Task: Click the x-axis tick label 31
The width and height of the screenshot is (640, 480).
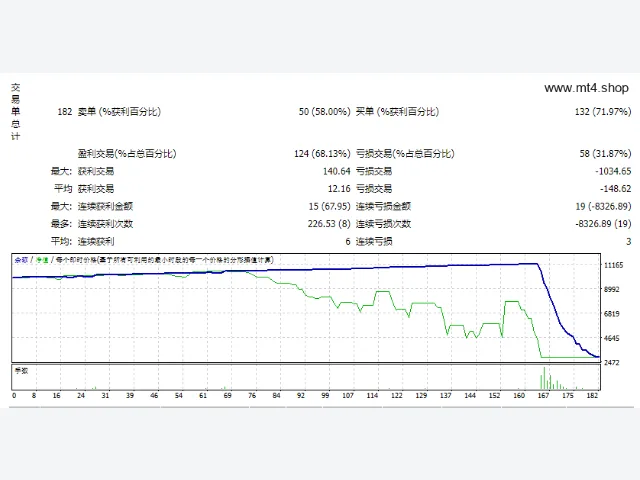Action: (105, 395)
